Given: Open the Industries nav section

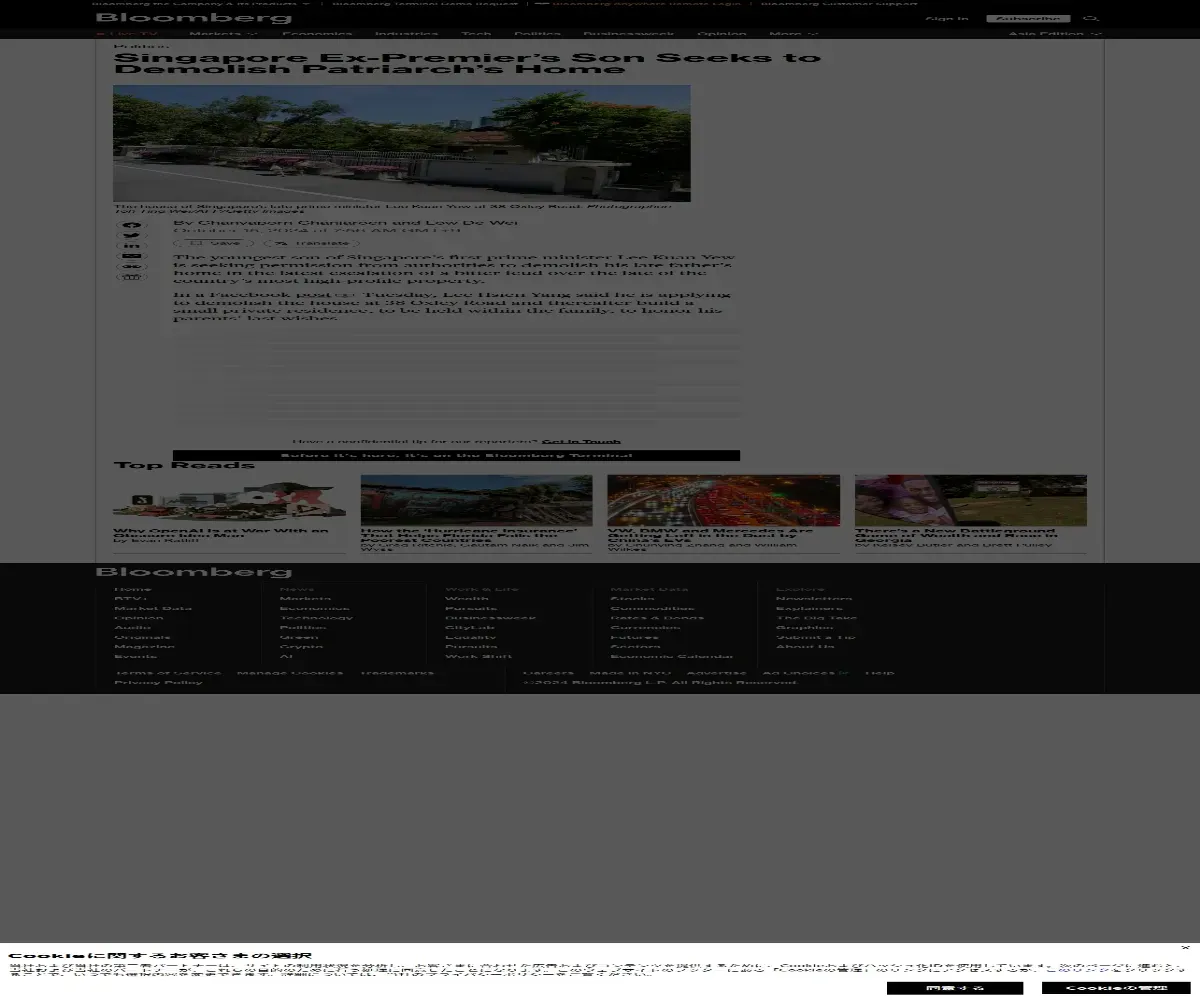Looking at the screenshot, I should click(x=407, y=34).
